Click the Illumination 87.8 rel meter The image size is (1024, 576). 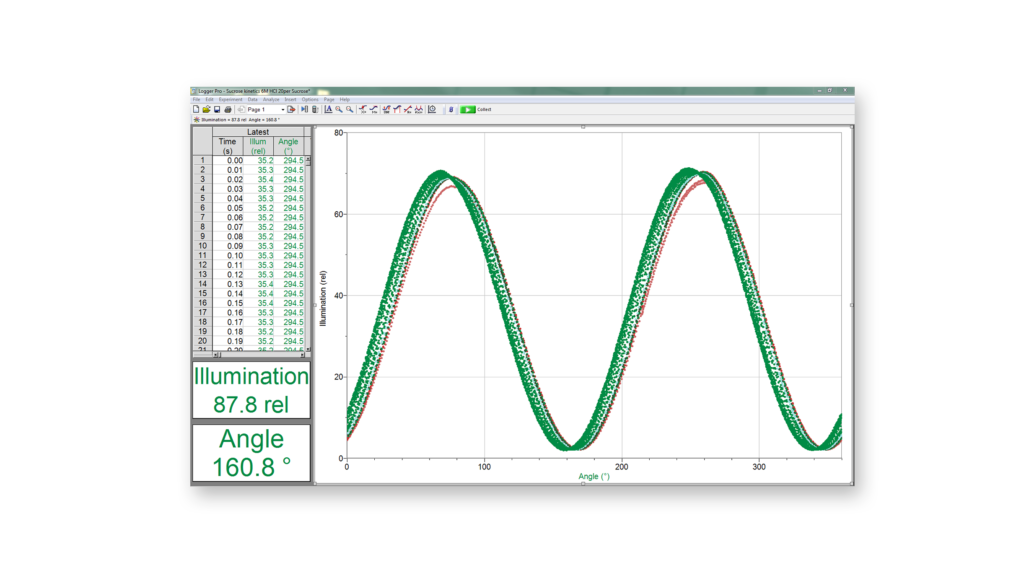tap(251, 390)
